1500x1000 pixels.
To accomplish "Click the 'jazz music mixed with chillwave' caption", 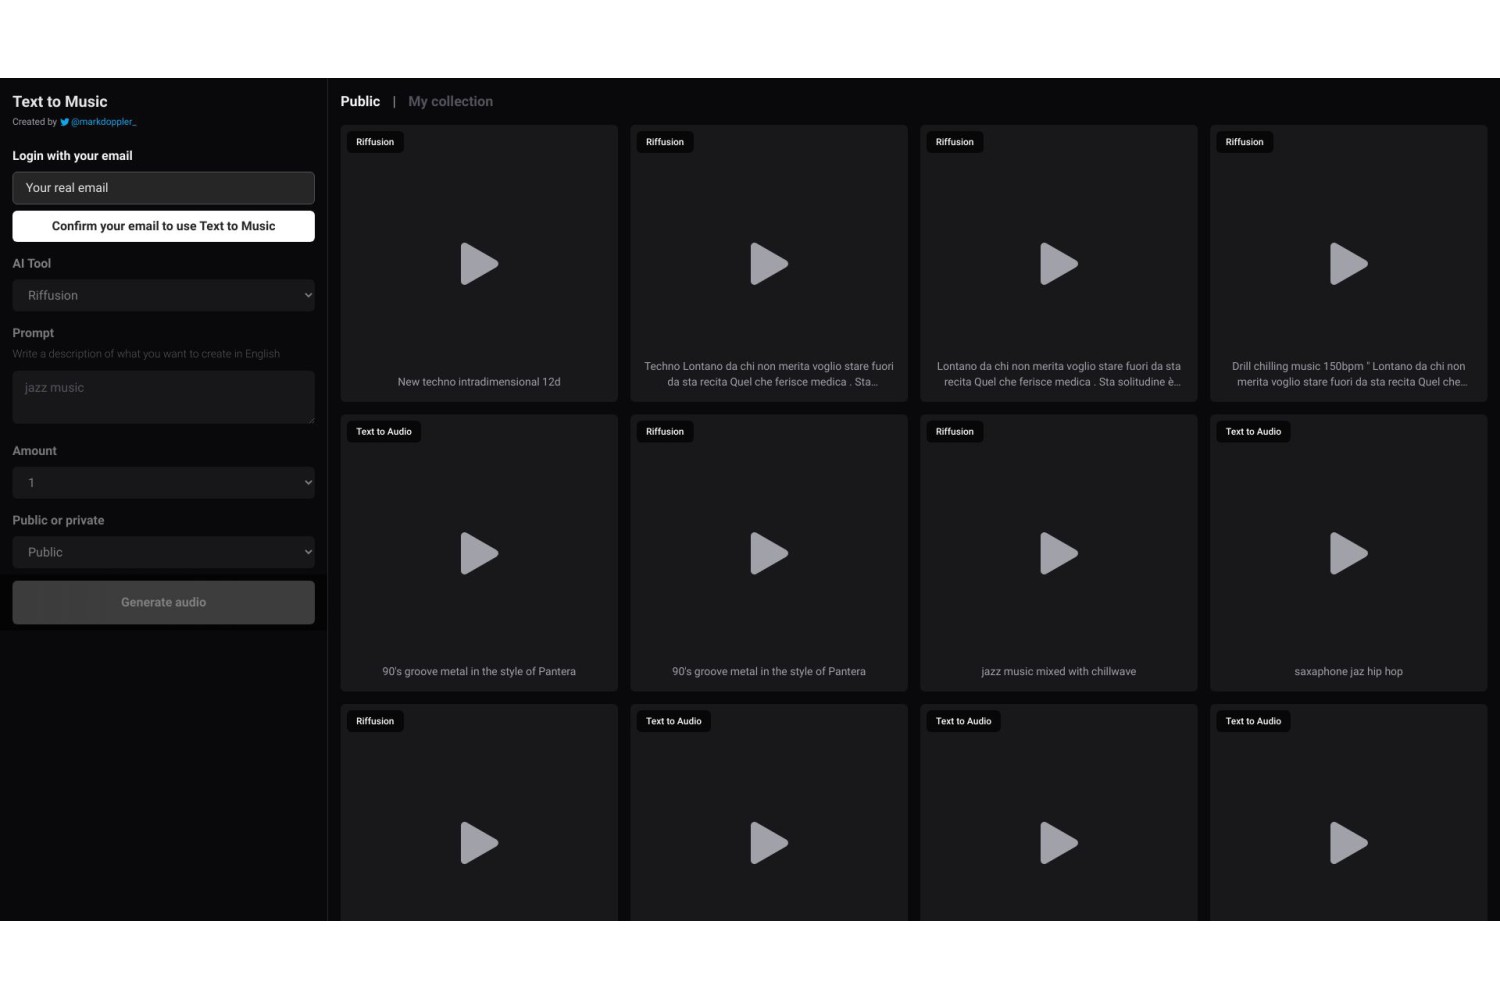I will point(1059,672).
